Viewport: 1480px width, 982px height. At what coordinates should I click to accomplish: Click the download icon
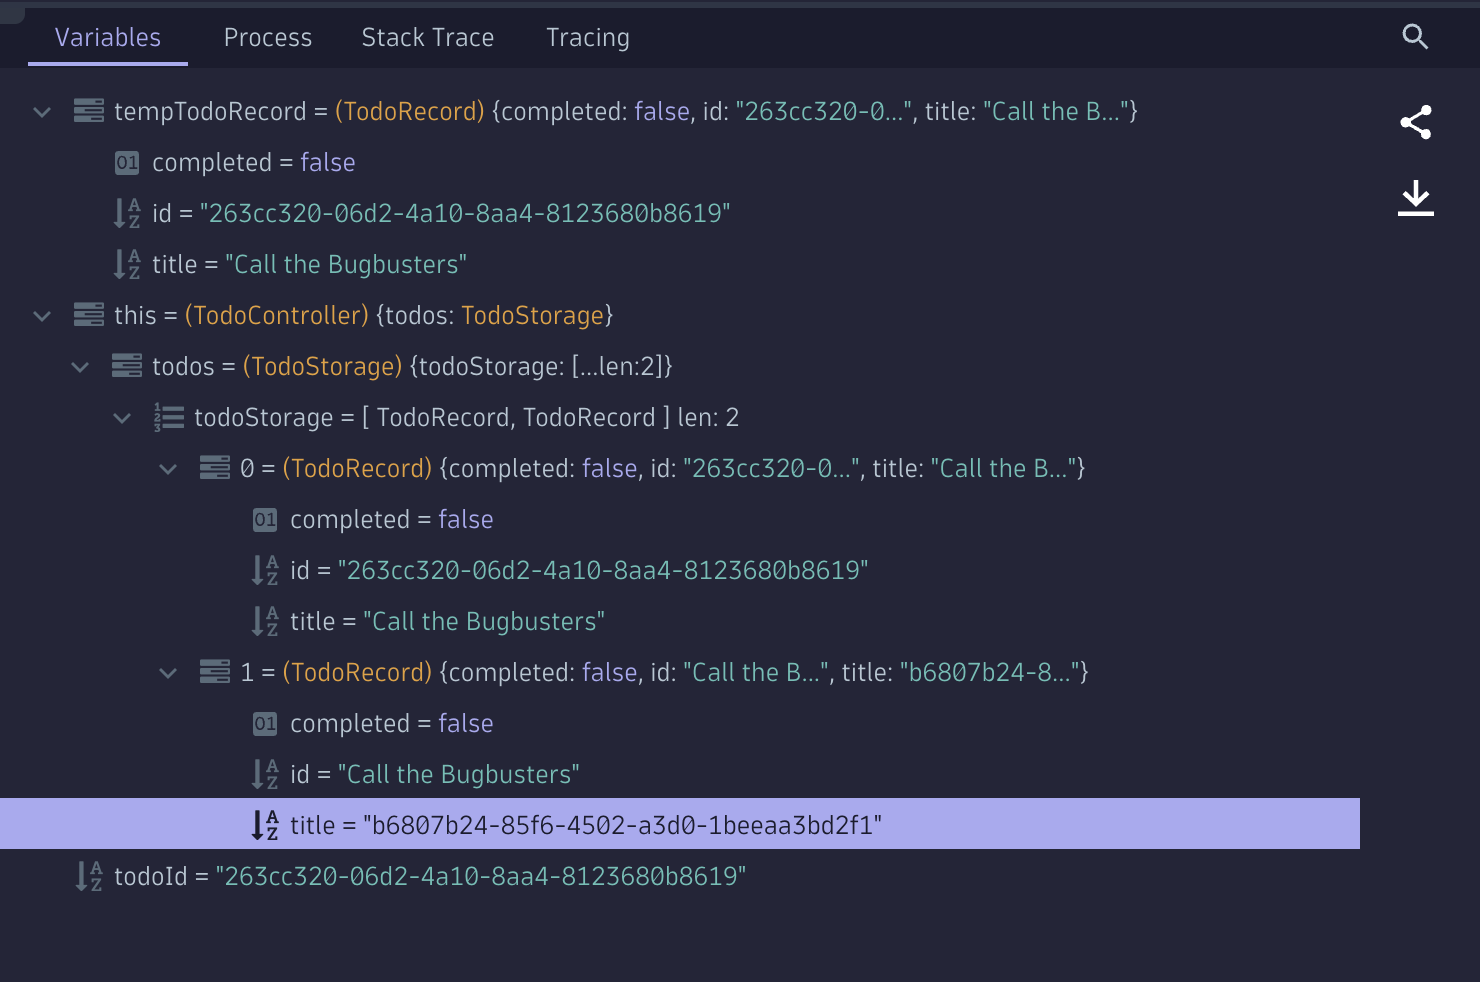click(1415, 198)
